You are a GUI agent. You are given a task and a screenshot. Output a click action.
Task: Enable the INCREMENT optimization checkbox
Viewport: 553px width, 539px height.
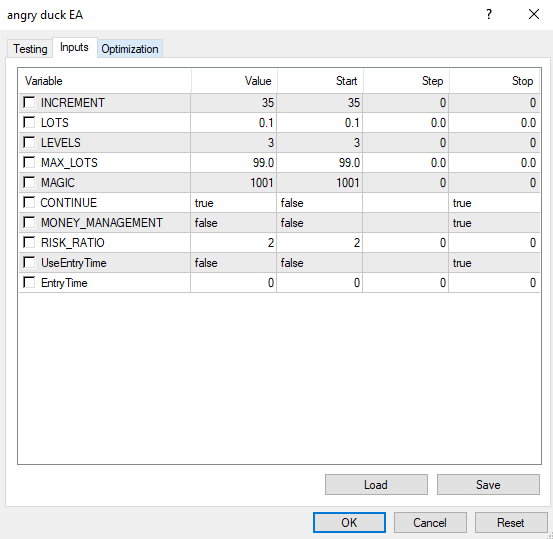click(x=29, y=103)
